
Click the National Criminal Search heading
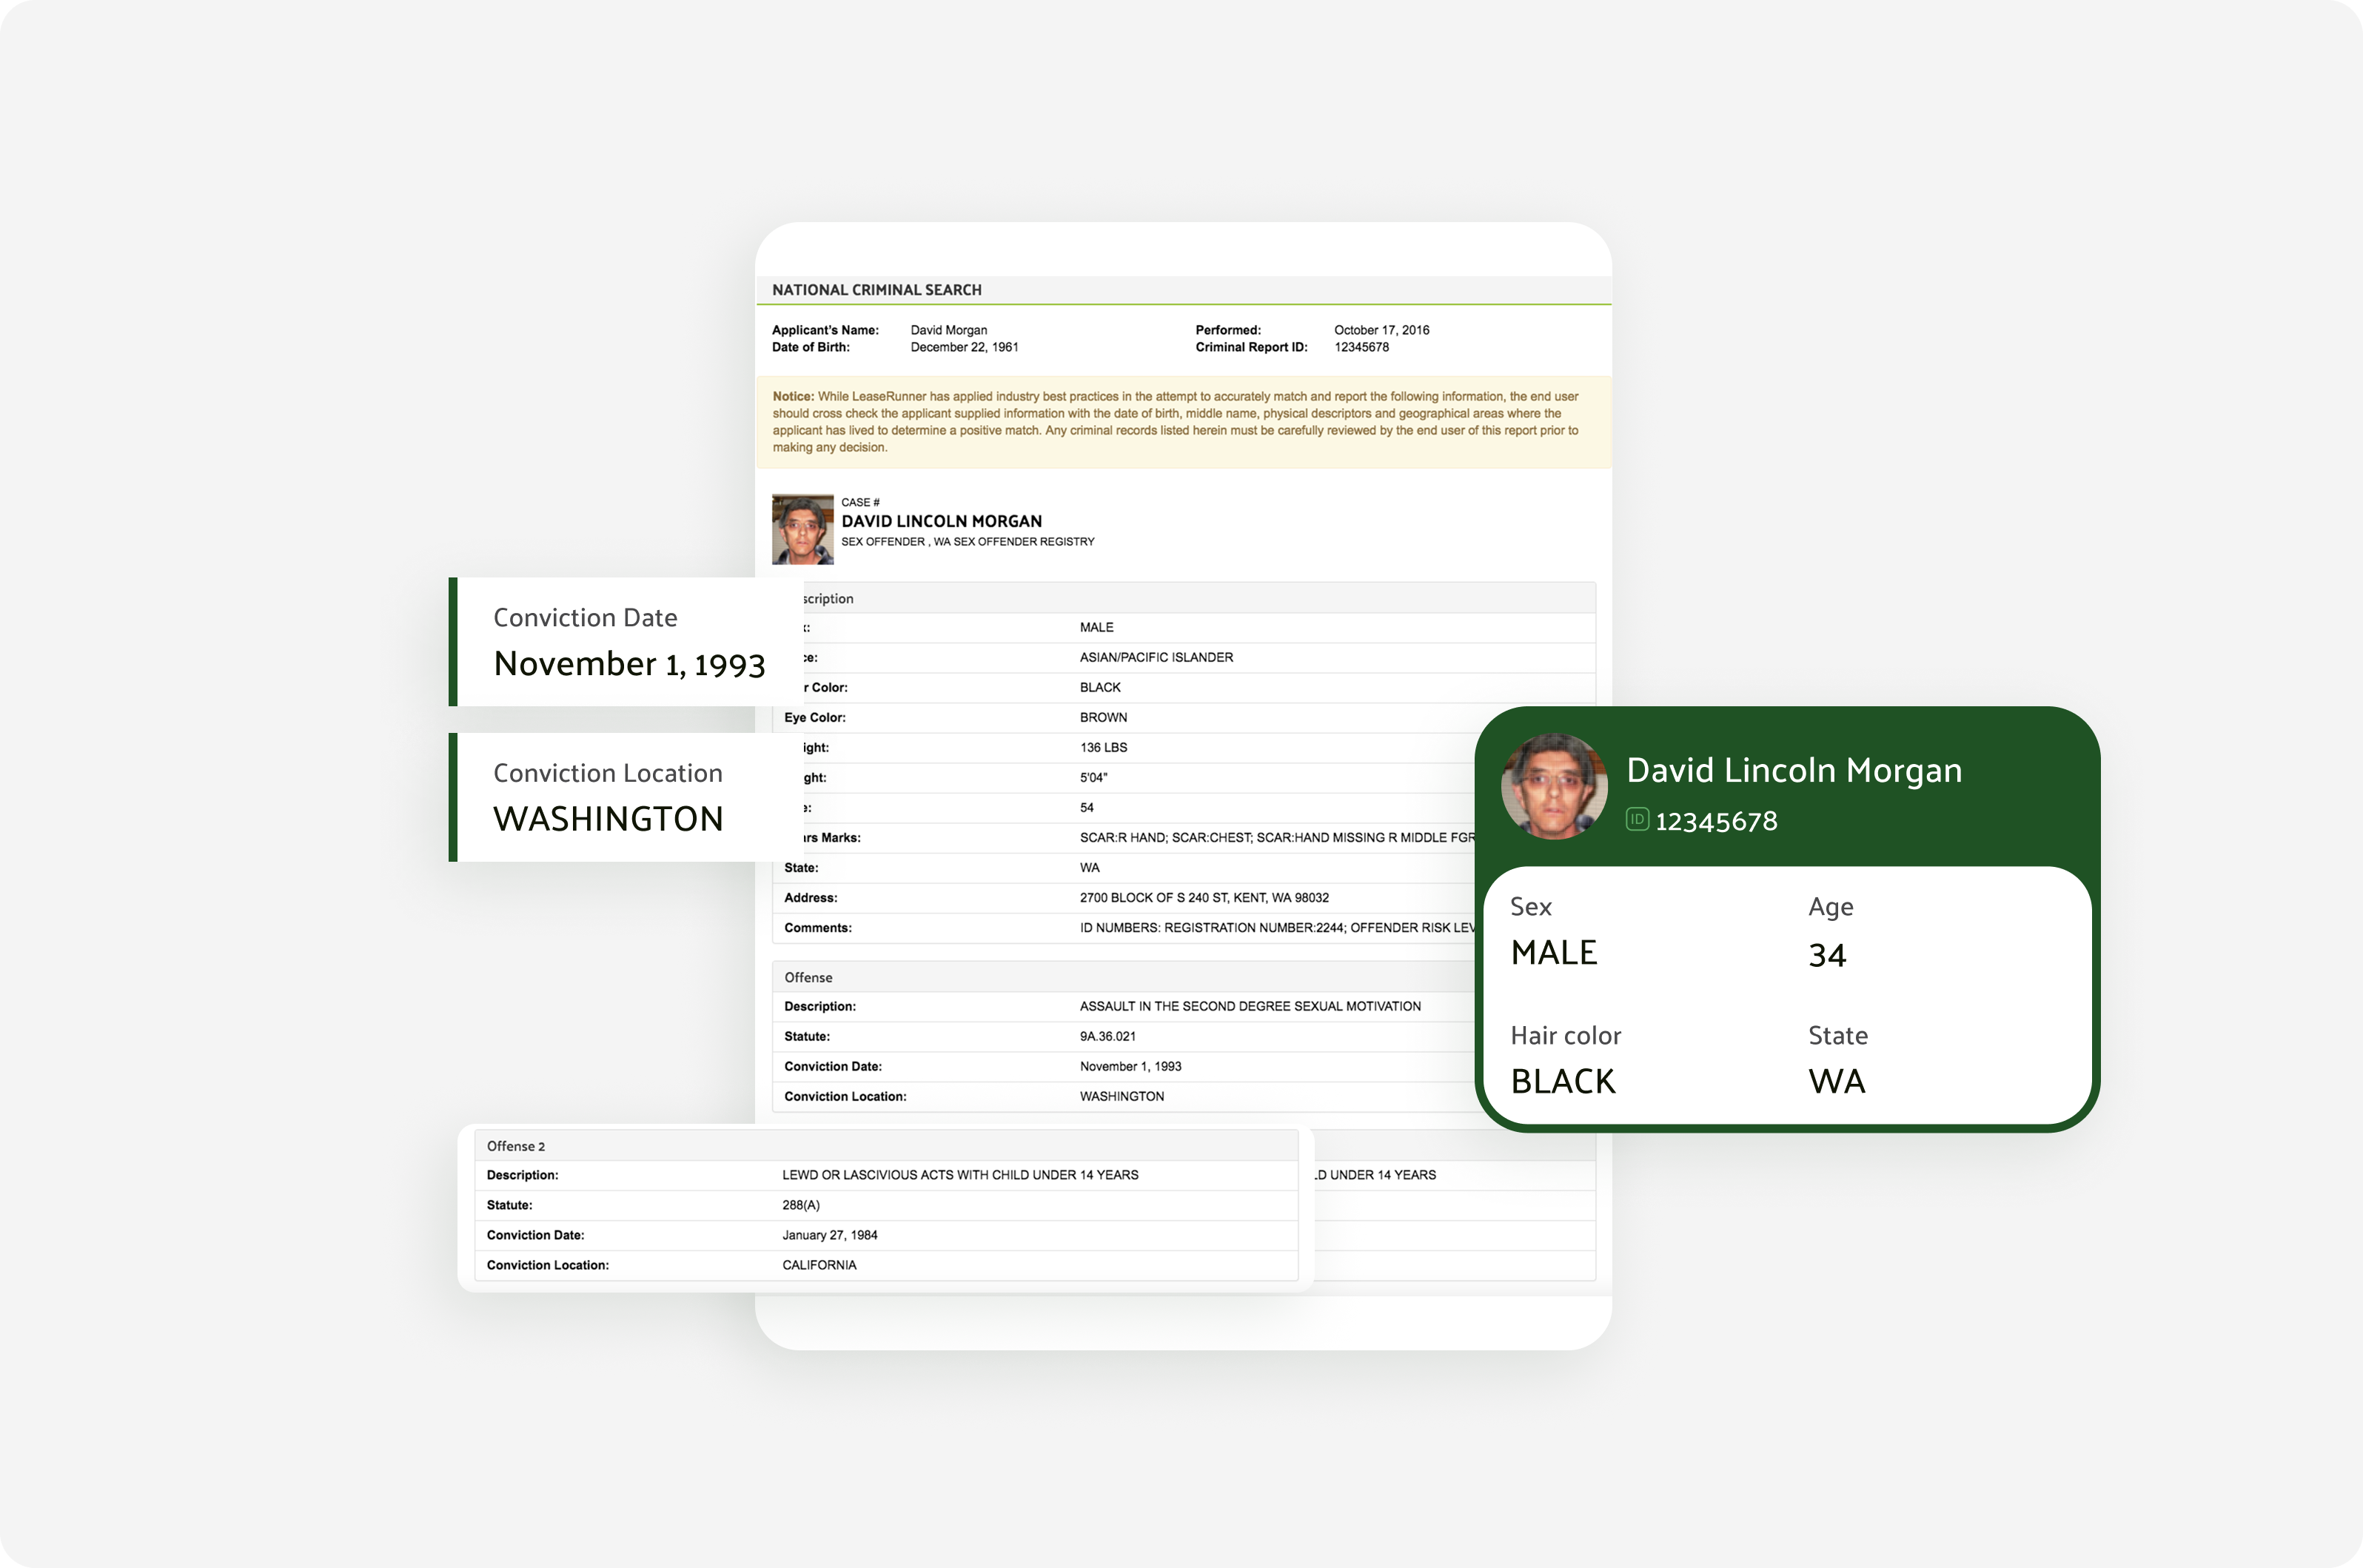point(876,290)
